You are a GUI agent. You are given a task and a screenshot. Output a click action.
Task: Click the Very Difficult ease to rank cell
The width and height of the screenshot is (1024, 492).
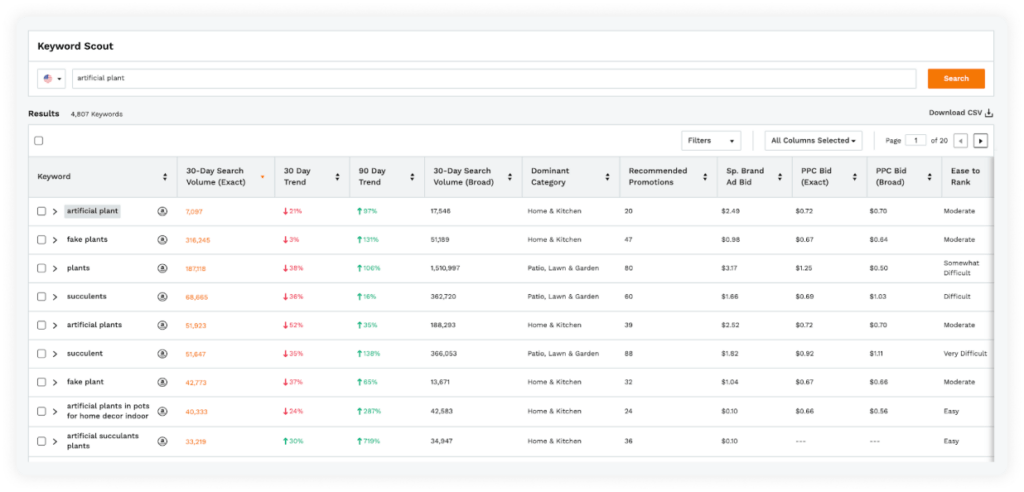click(965, 353)
